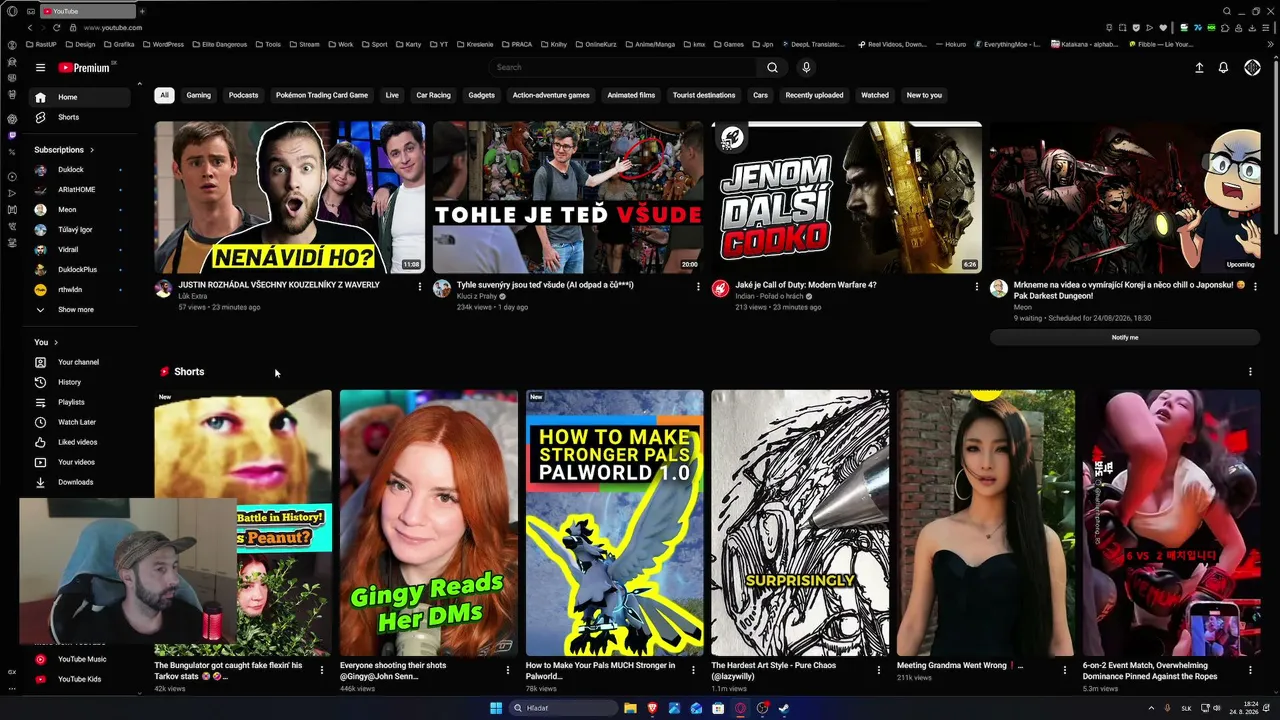
Task: Open the Meon subscription channel
Action: click(x=80, y=210)
